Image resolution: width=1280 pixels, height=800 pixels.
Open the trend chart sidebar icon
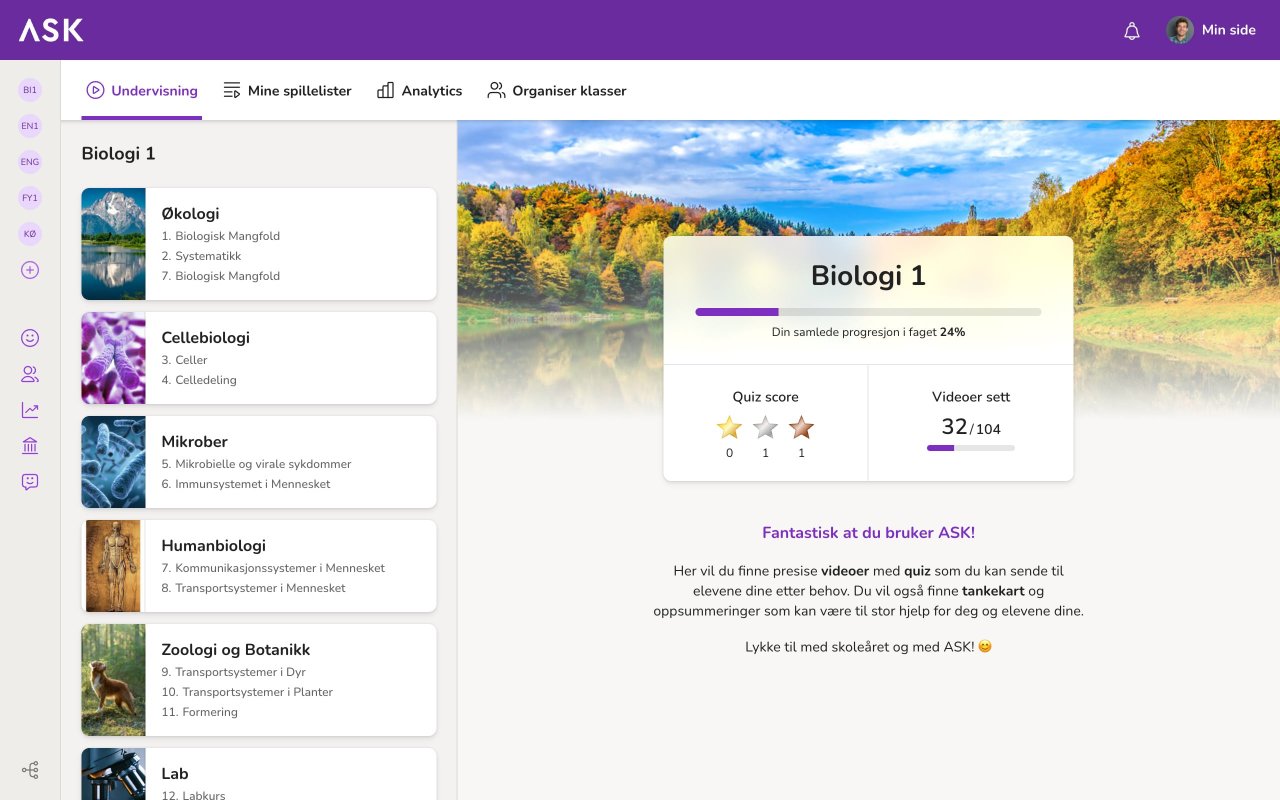click(x=30, y=410)
